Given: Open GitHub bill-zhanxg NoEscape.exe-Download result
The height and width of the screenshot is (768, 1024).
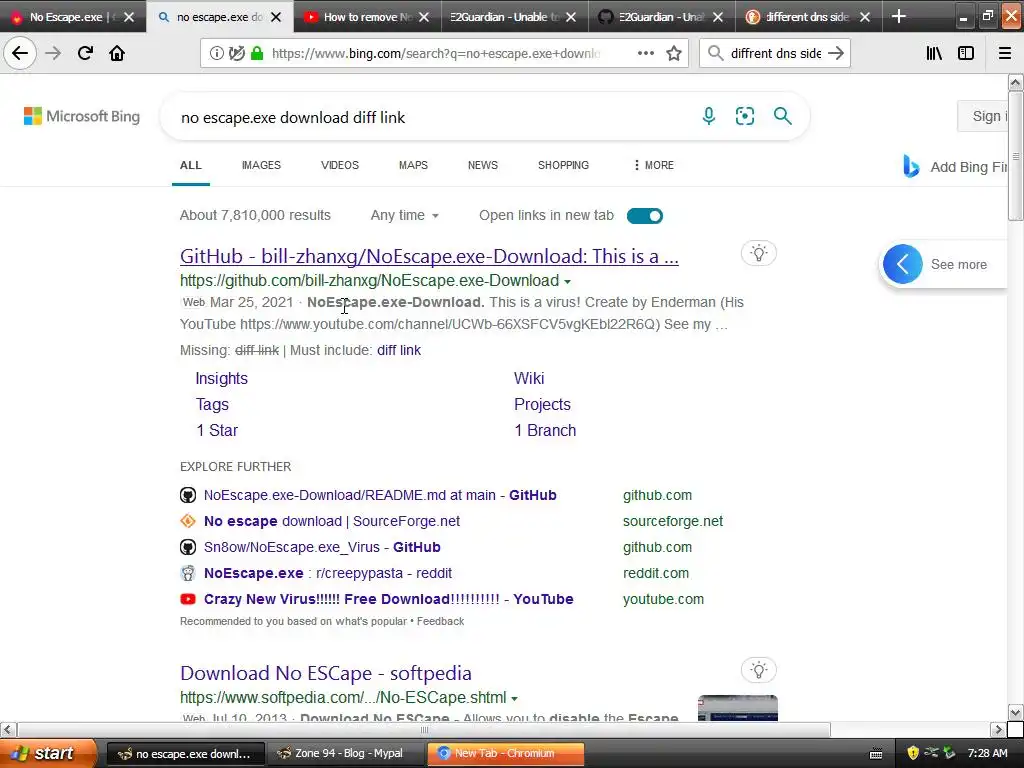Looking at the screenshot, I should 429,256.
